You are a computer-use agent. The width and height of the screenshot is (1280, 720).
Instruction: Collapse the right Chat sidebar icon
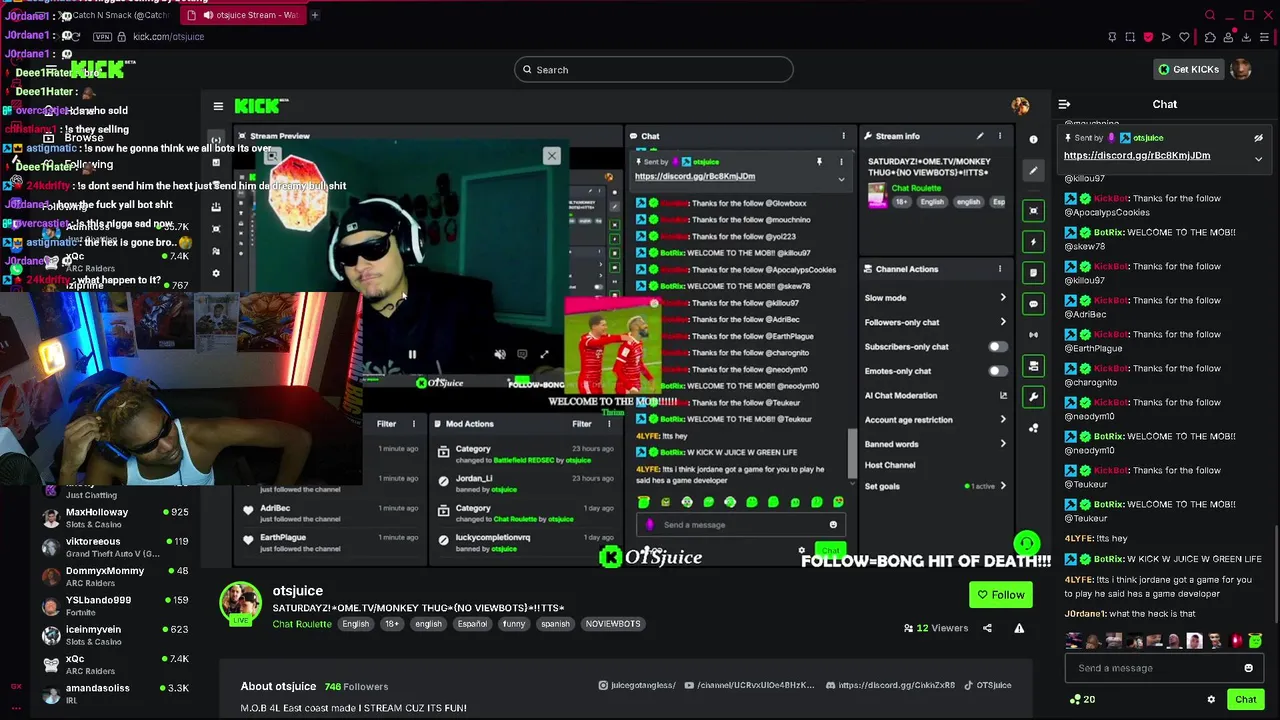[x=1064, y=104]
